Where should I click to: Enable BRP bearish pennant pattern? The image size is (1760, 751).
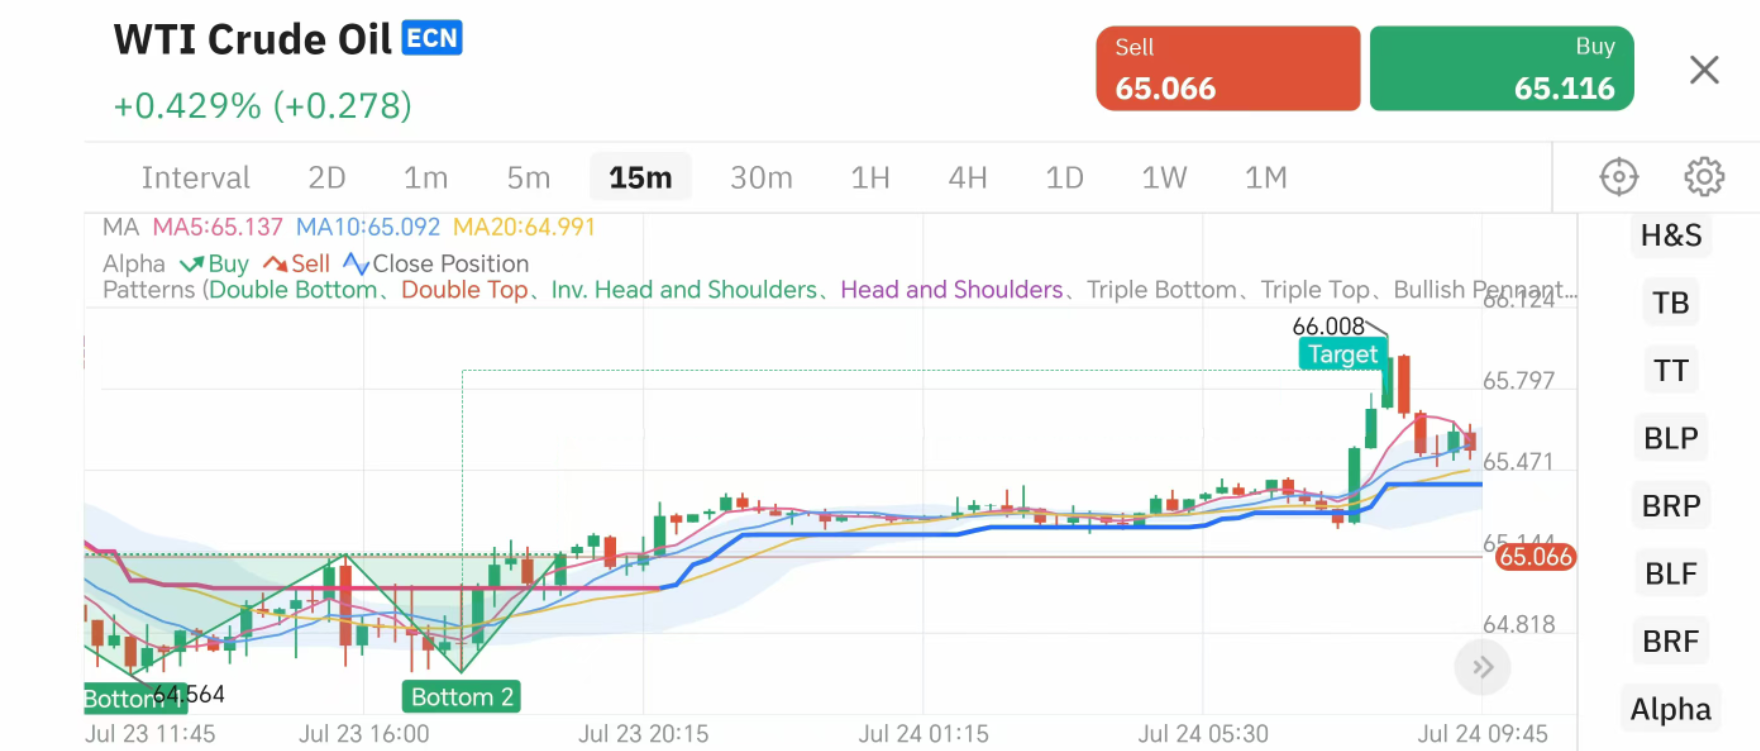pyautogui.click(x=1670, y=506)
